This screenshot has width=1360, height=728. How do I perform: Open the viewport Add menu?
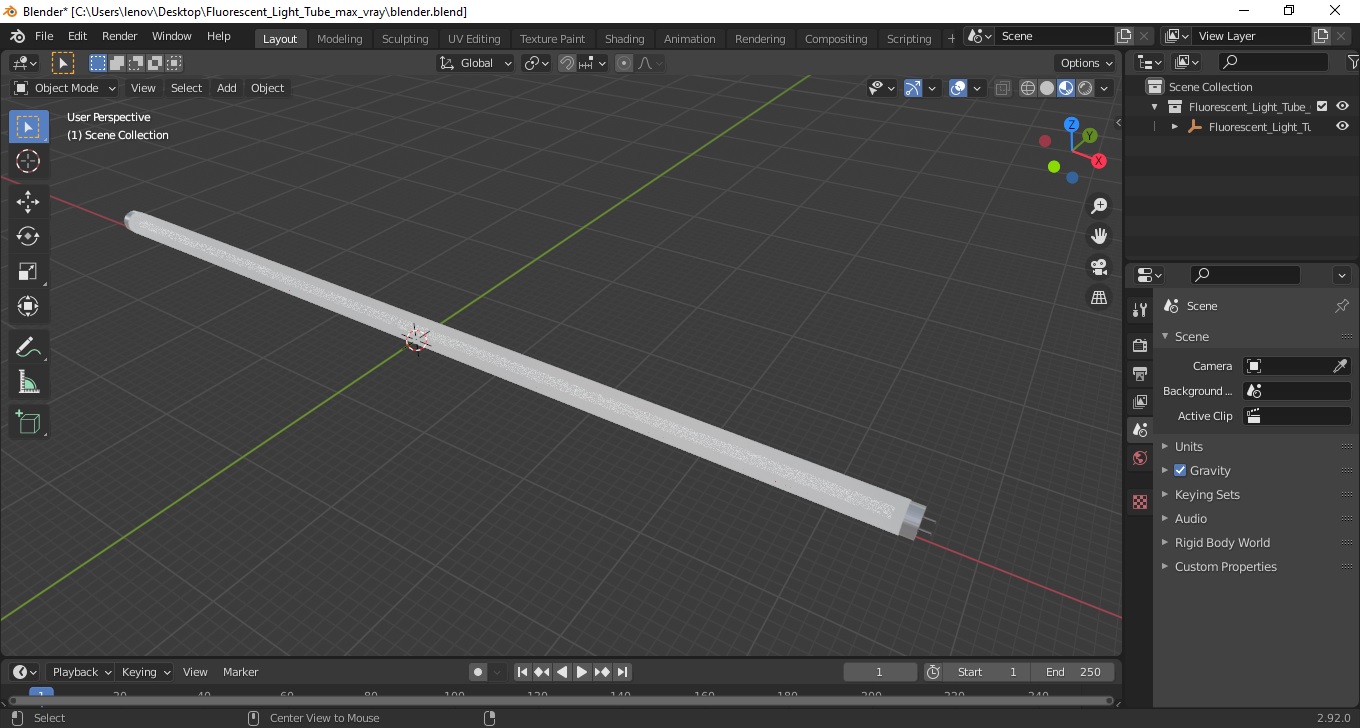click(227, 88)
